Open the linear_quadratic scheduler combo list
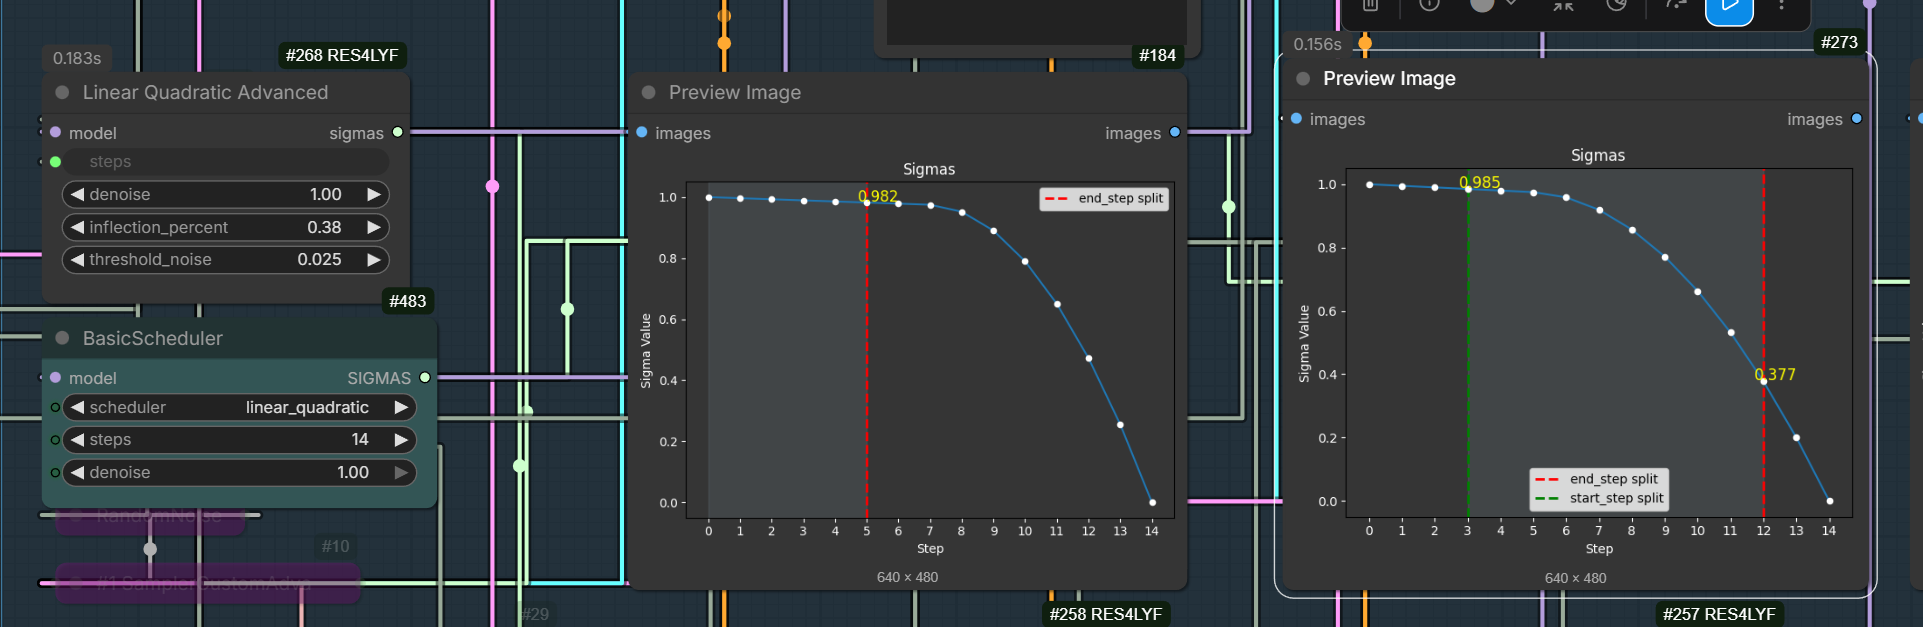The width and height of the screenshot is (1923, 627). [x=307, y=407]
